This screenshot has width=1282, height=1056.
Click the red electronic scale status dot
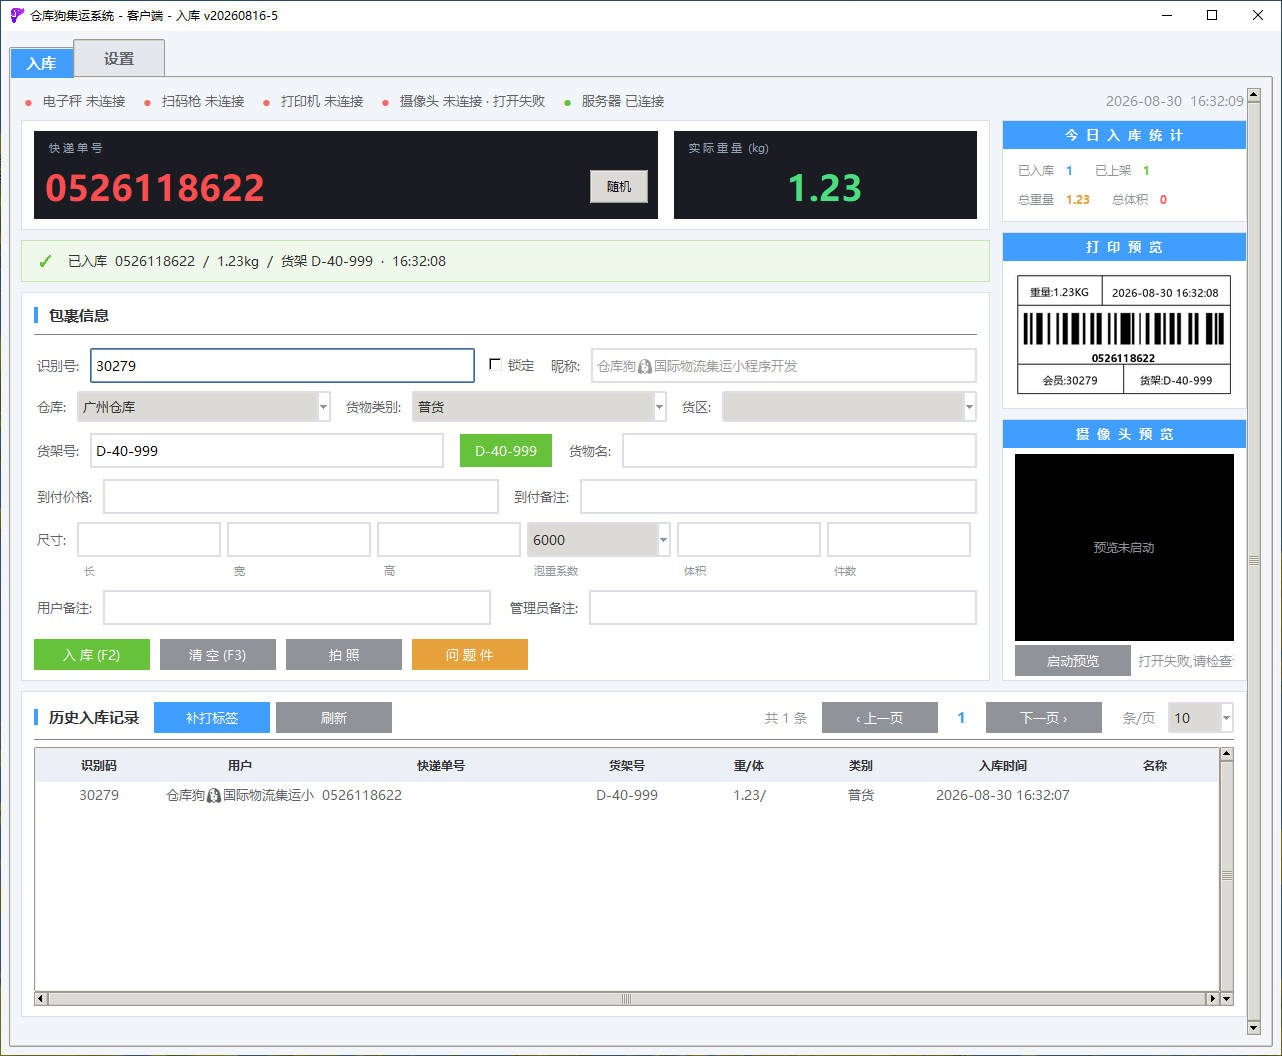(x=29, y=102)
